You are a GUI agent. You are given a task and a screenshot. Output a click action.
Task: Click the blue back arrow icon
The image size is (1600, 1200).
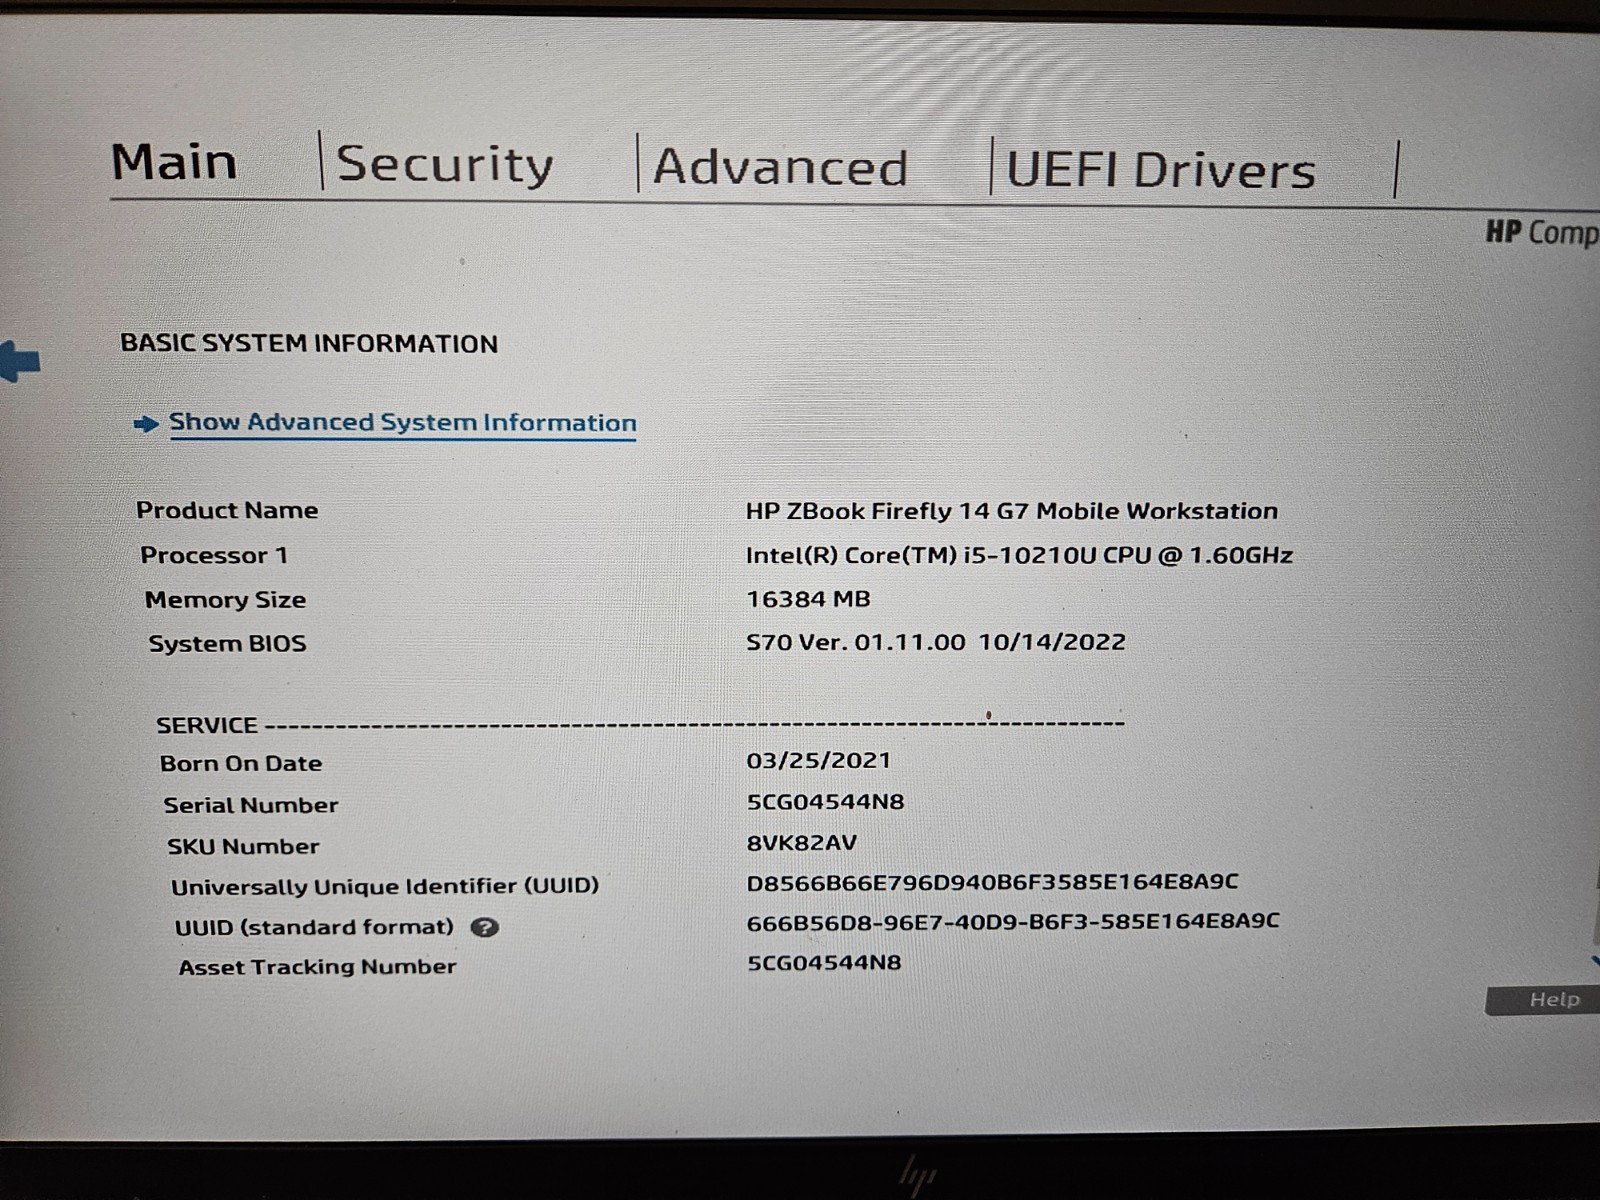tap(20, 360)
